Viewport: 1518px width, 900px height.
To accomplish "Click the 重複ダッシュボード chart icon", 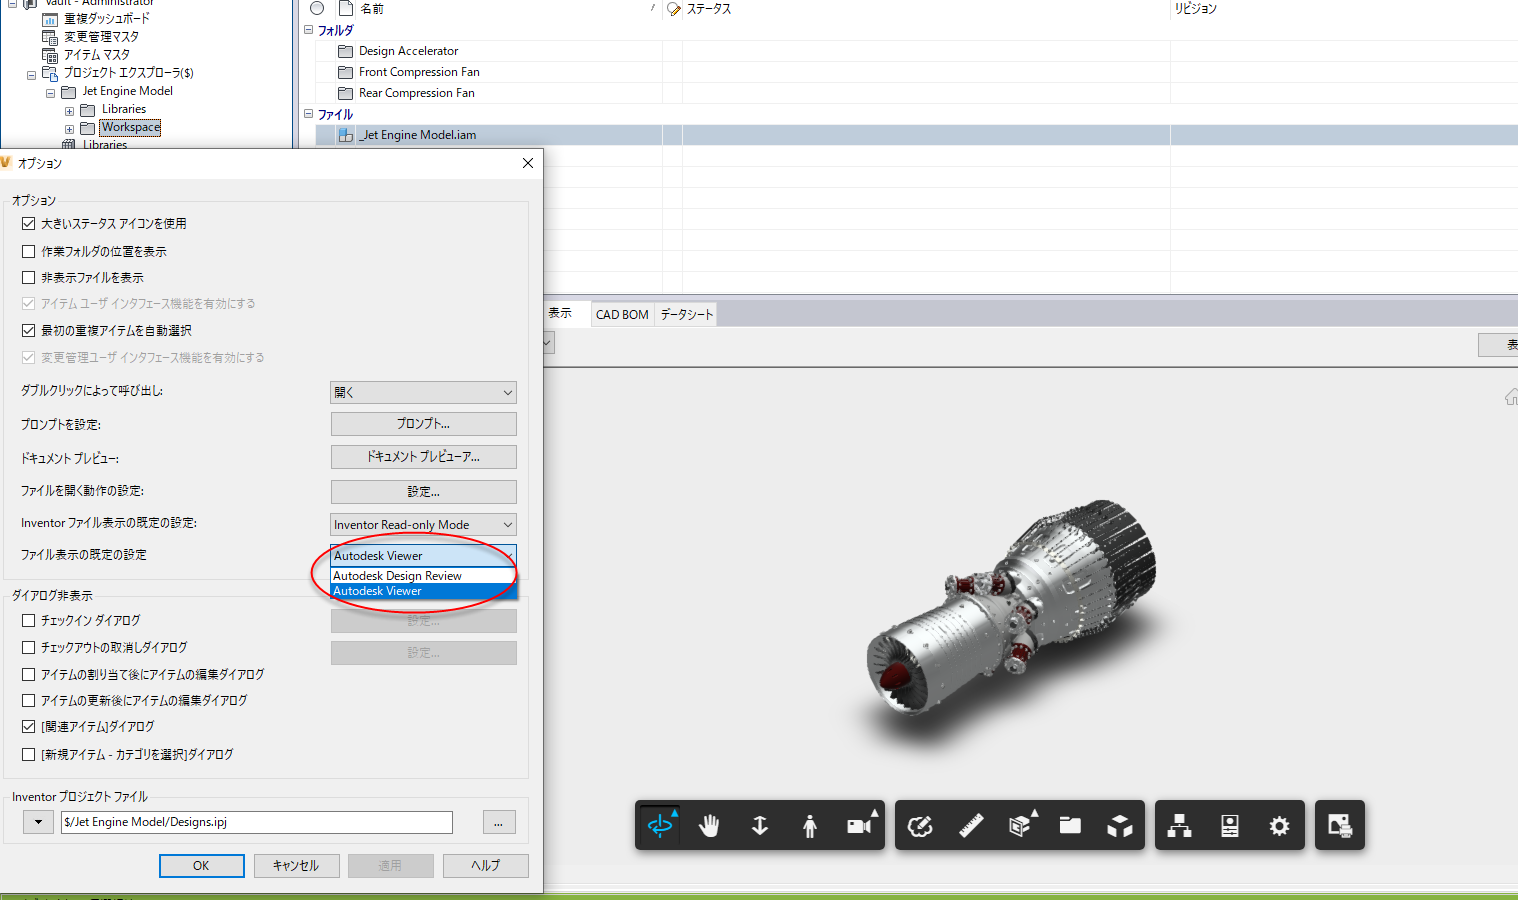I will (50, 19).
